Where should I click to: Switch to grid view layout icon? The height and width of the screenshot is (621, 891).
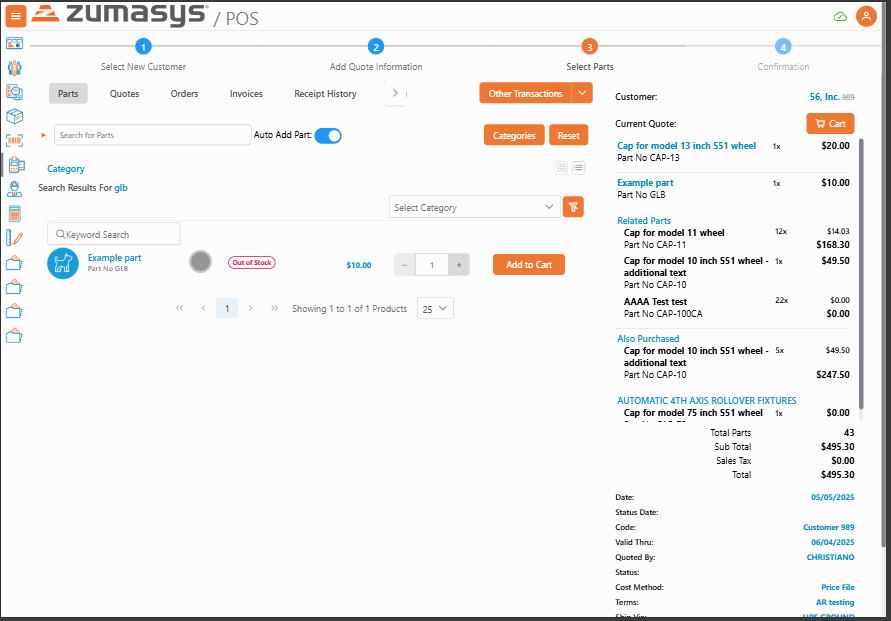[x=561, y=168]
